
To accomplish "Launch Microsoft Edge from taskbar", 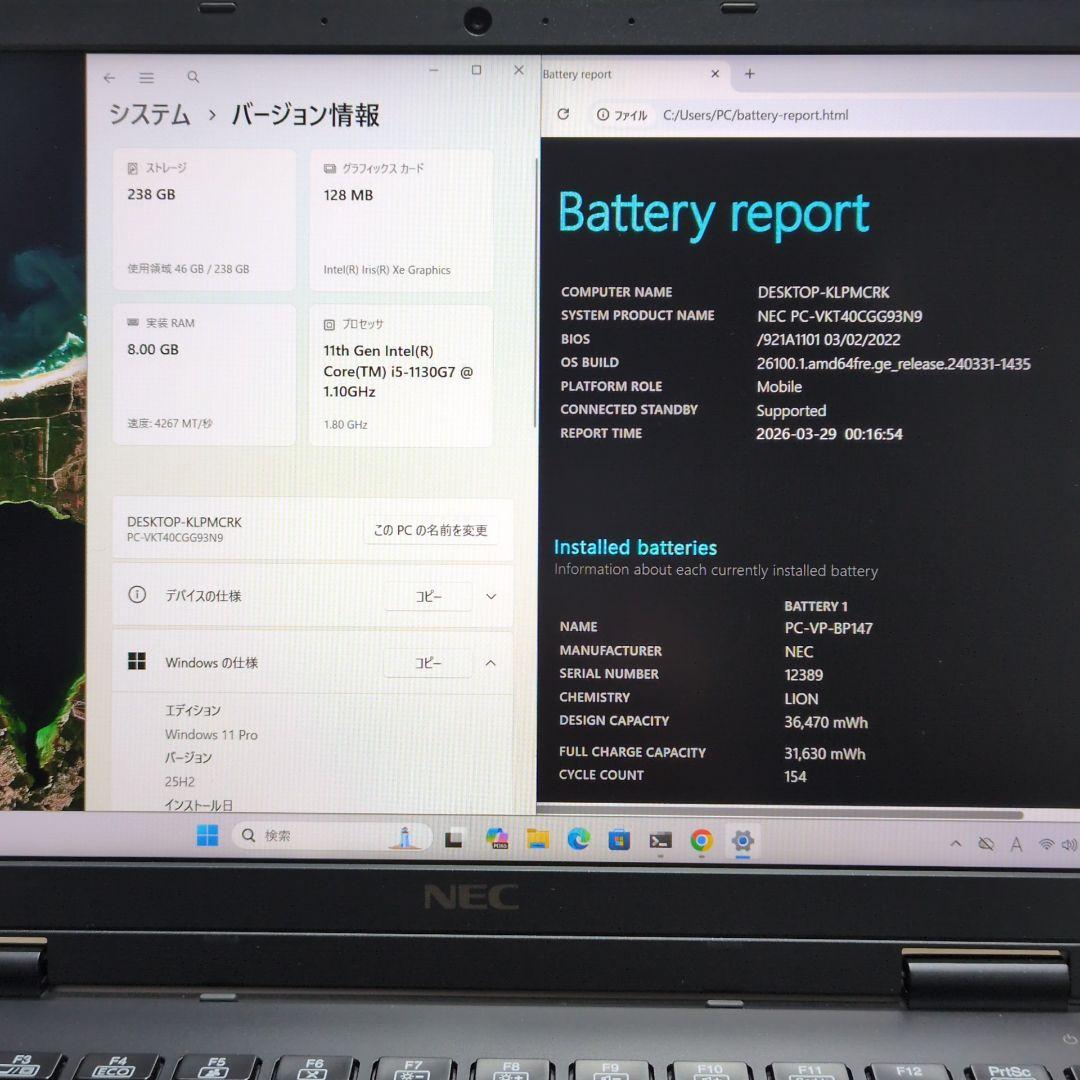I will (579, 838).
